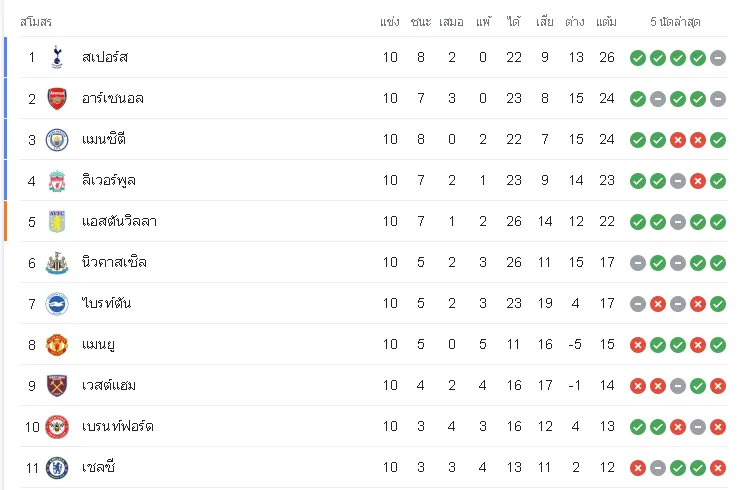Click the Brentford club crest

(57, 427)
